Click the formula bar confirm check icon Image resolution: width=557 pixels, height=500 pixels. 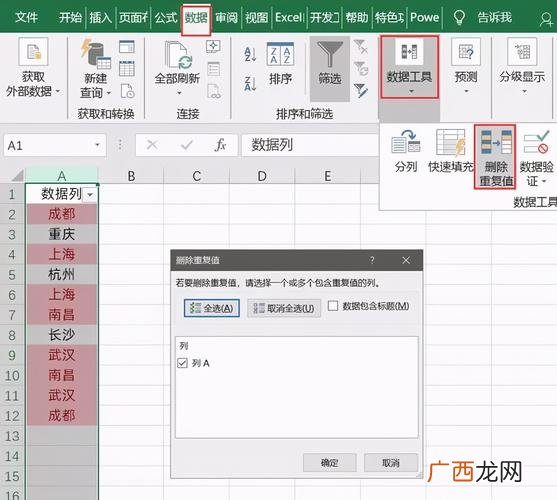tap(186, 145)
